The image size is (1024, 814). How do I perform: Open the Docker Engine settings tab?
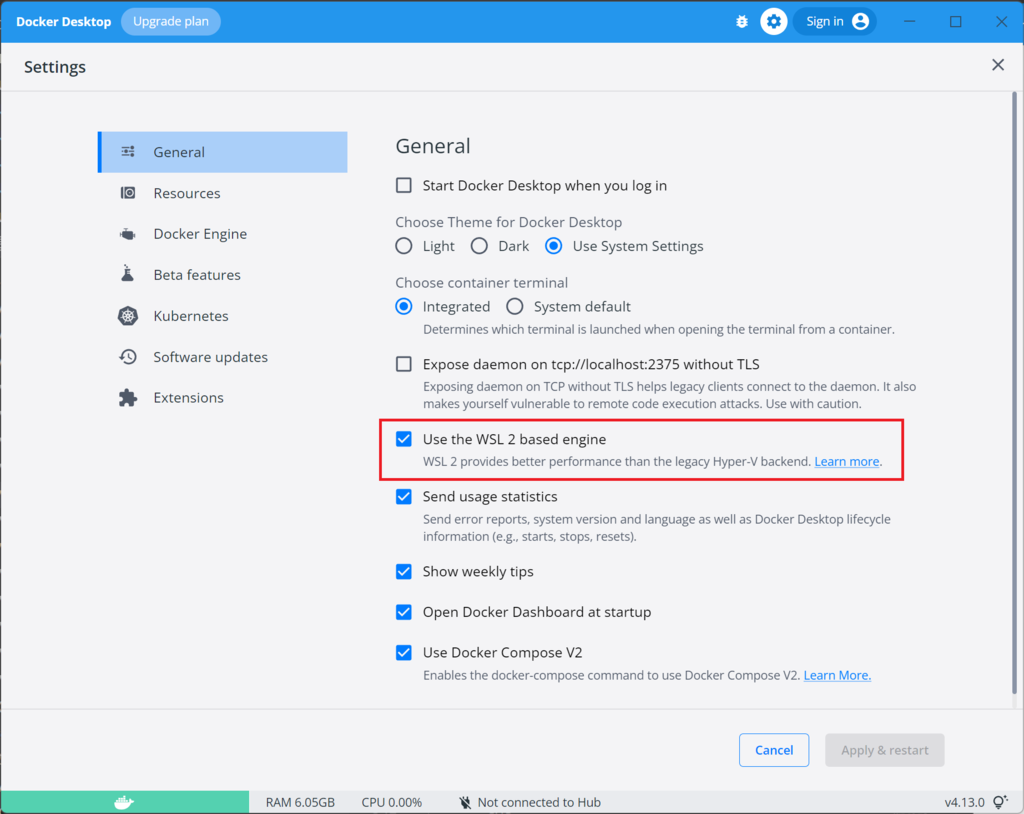coord(223,234)
